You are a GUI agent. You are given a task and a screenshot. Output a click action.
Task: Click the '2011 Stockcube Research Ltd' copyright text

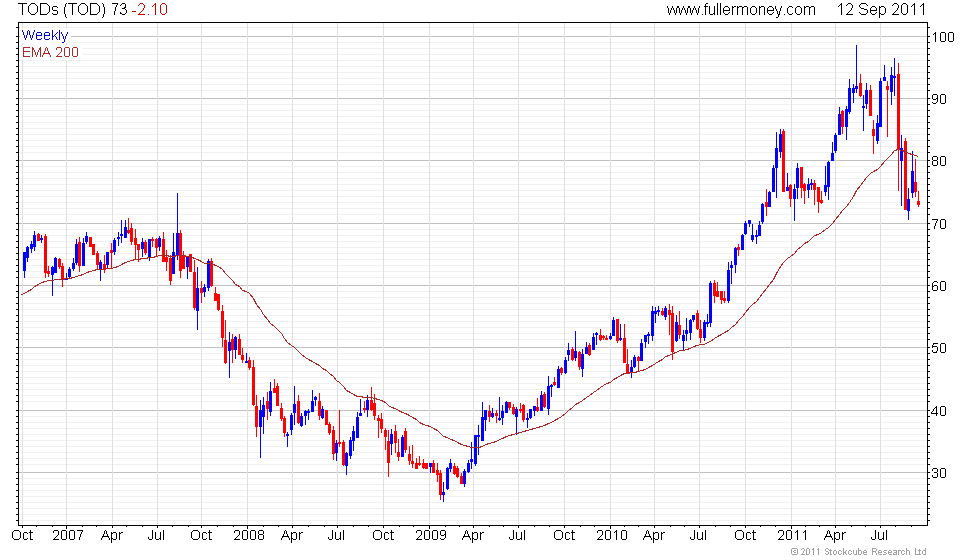coord(858,552)
